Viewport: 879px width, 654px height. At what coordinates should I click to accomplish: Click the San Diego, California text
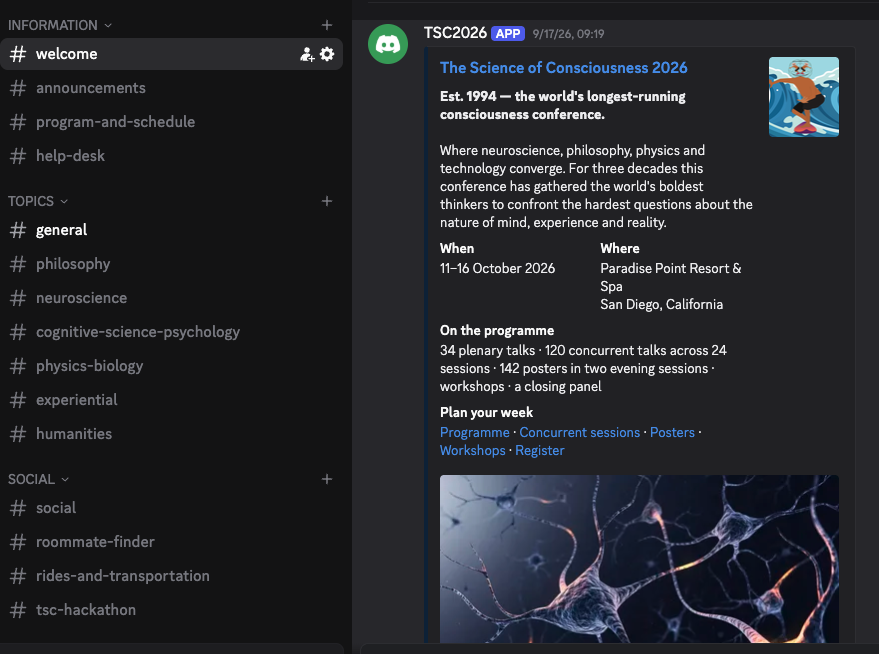(x=661, y=304)
